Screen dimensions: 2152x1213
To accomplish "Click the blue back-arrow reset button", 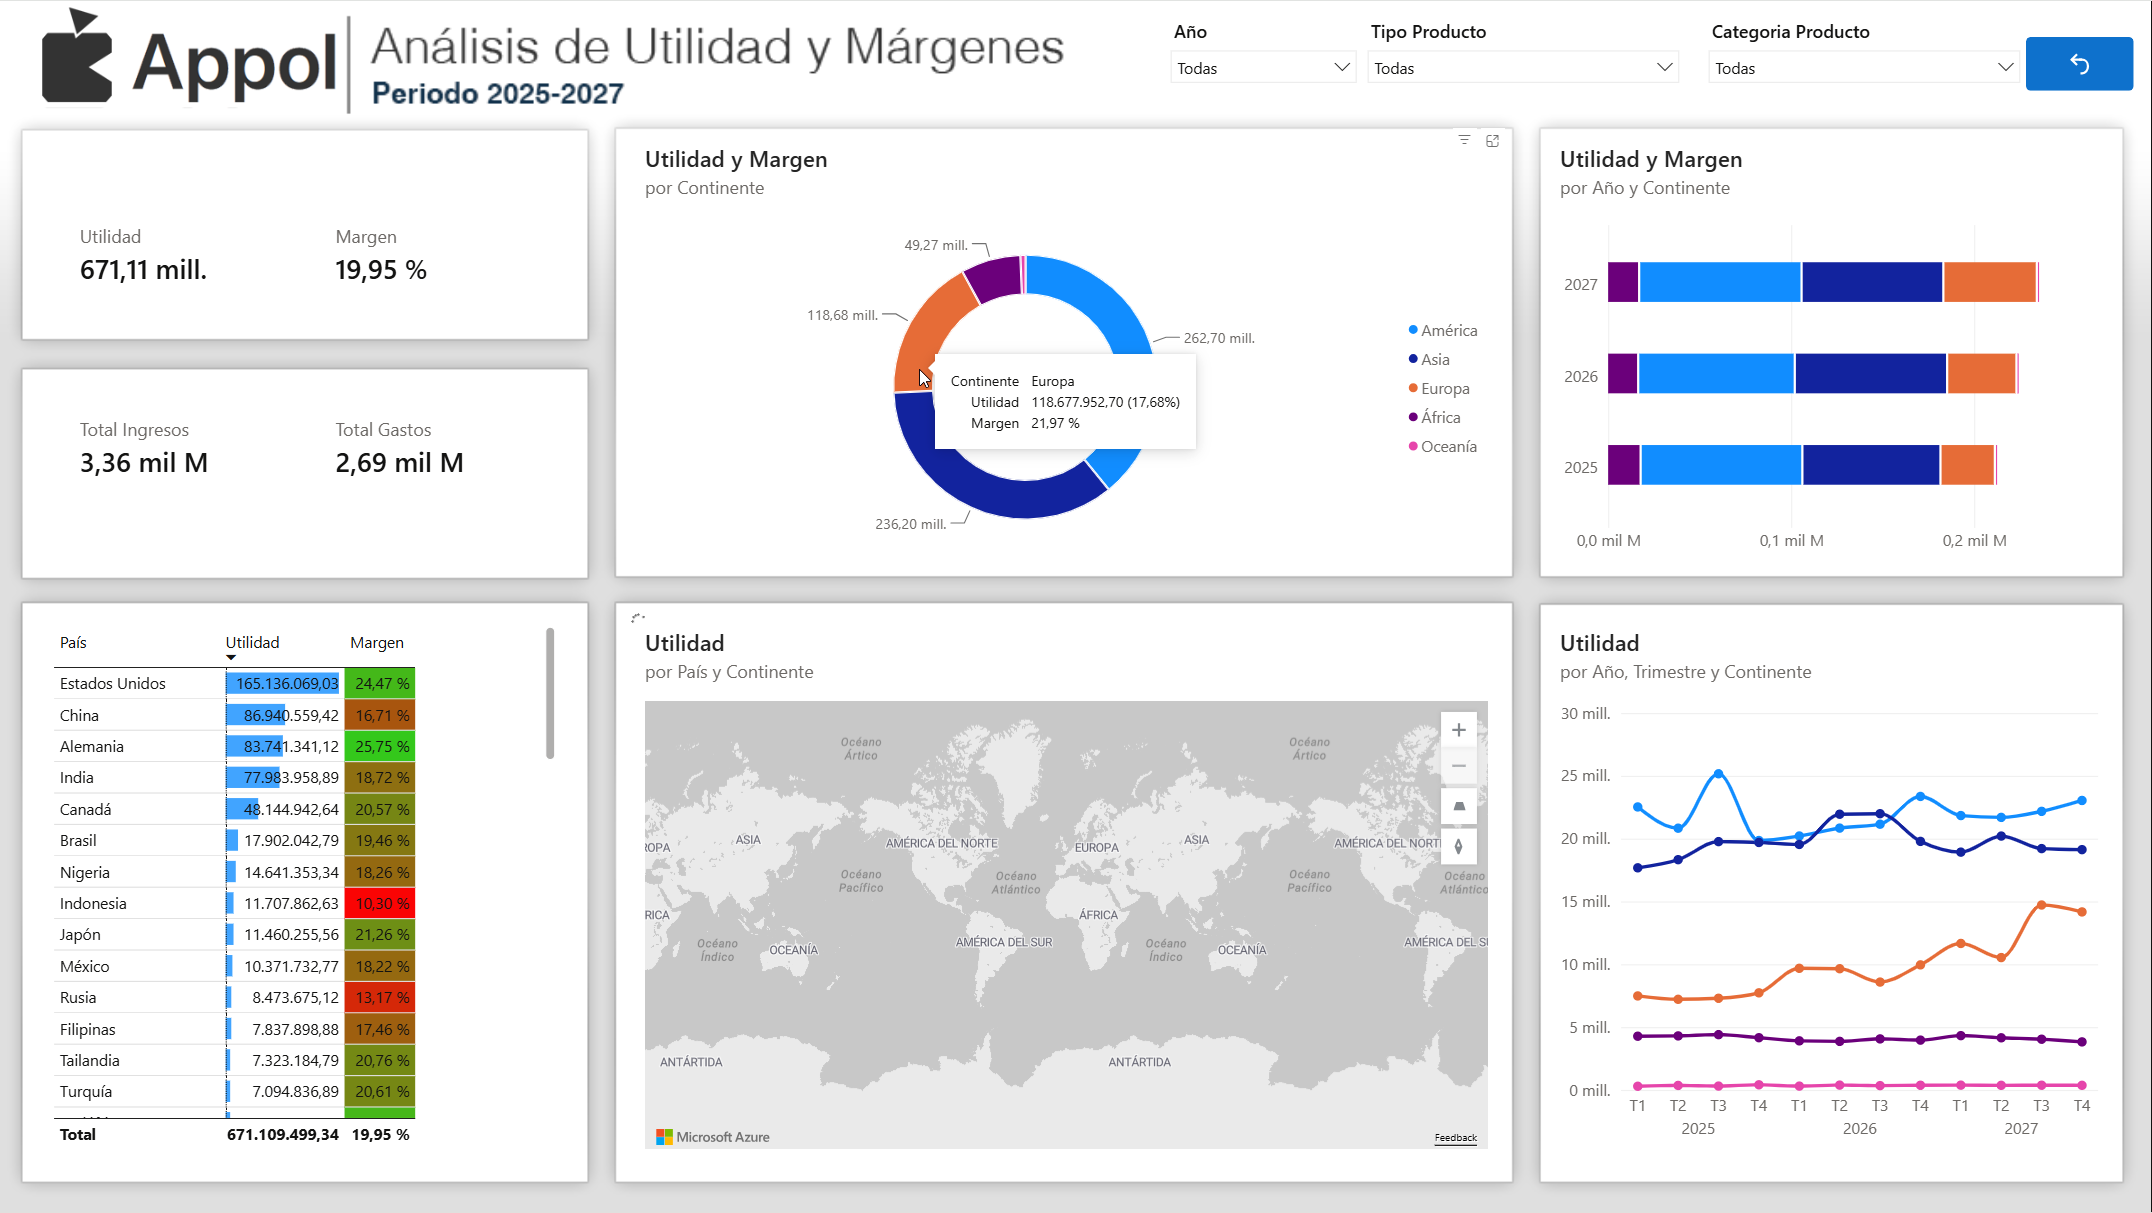I will 2079,64.
